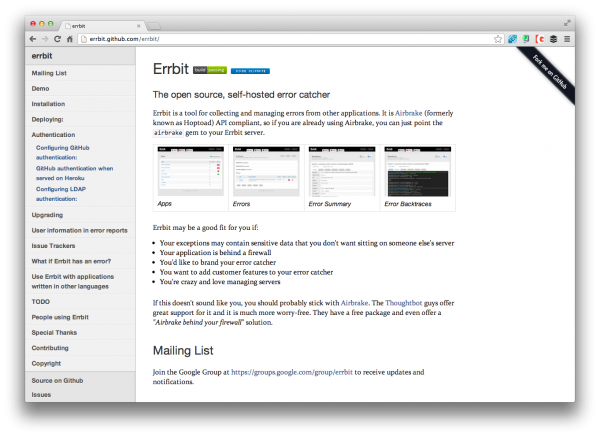600x437 pixels.
Task: Open GitHub authentication when served on Heroku
Action: tap(74, 173)
